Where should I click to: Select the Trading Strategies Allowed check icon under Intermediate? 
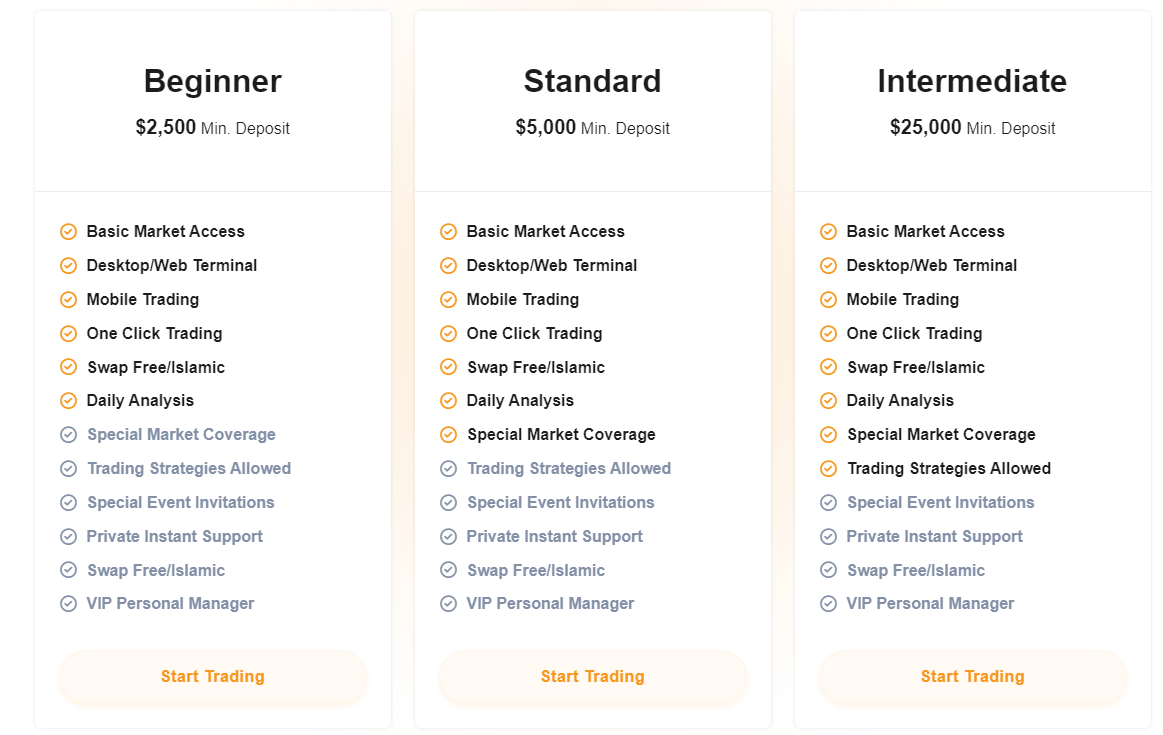828,468
